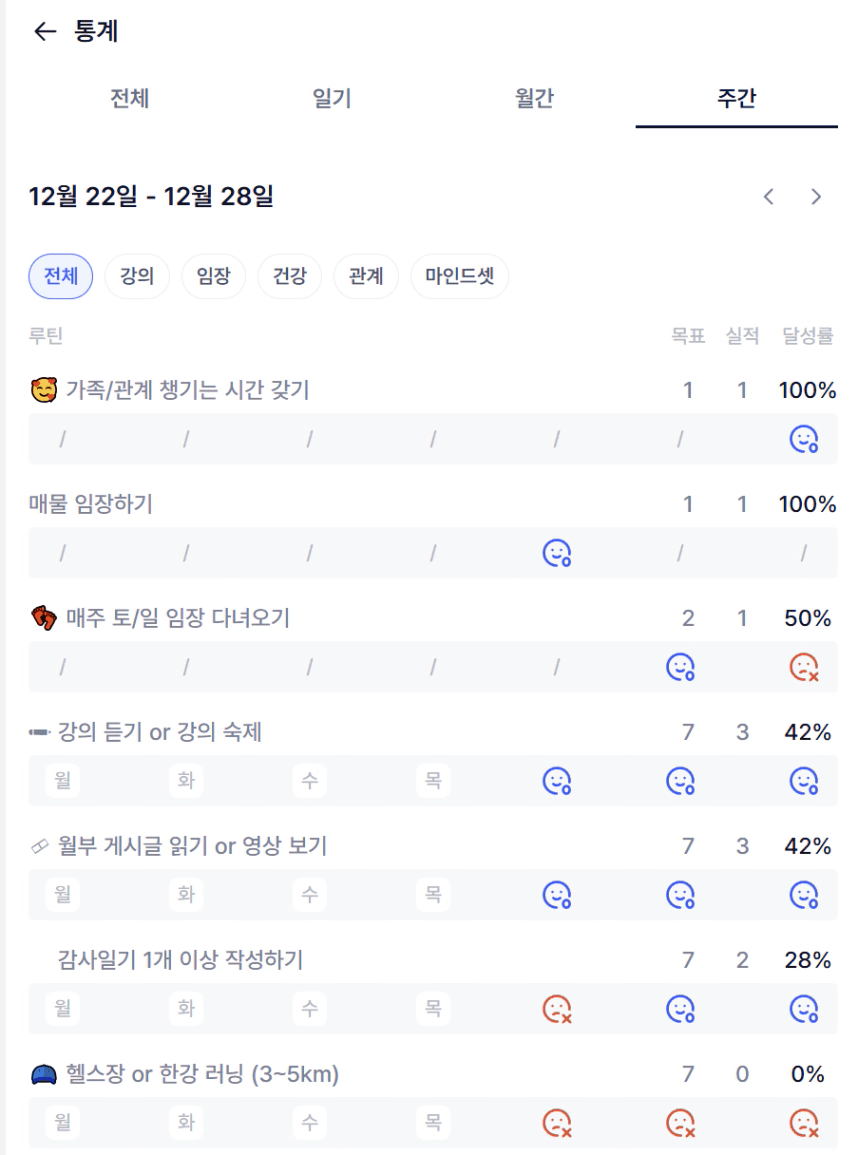Select the 임장 category filter chip
The width and height of the screenshot is (858, 1155).
click(214, 276)
